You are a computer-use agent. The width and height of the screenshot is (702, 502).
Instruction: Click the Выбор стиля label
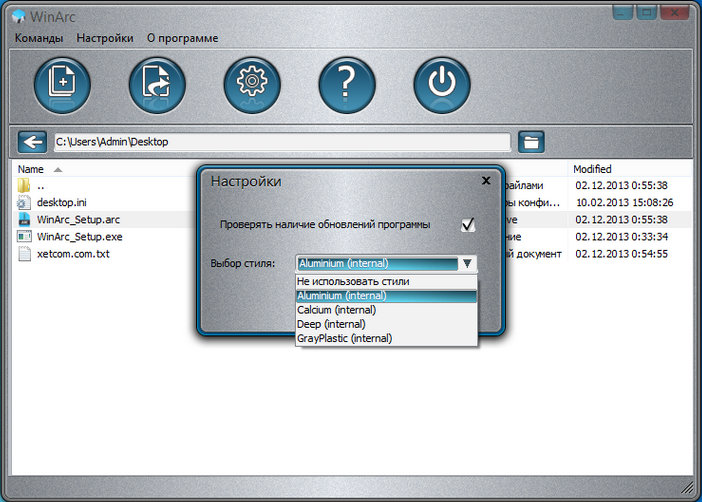pos(243,263)
